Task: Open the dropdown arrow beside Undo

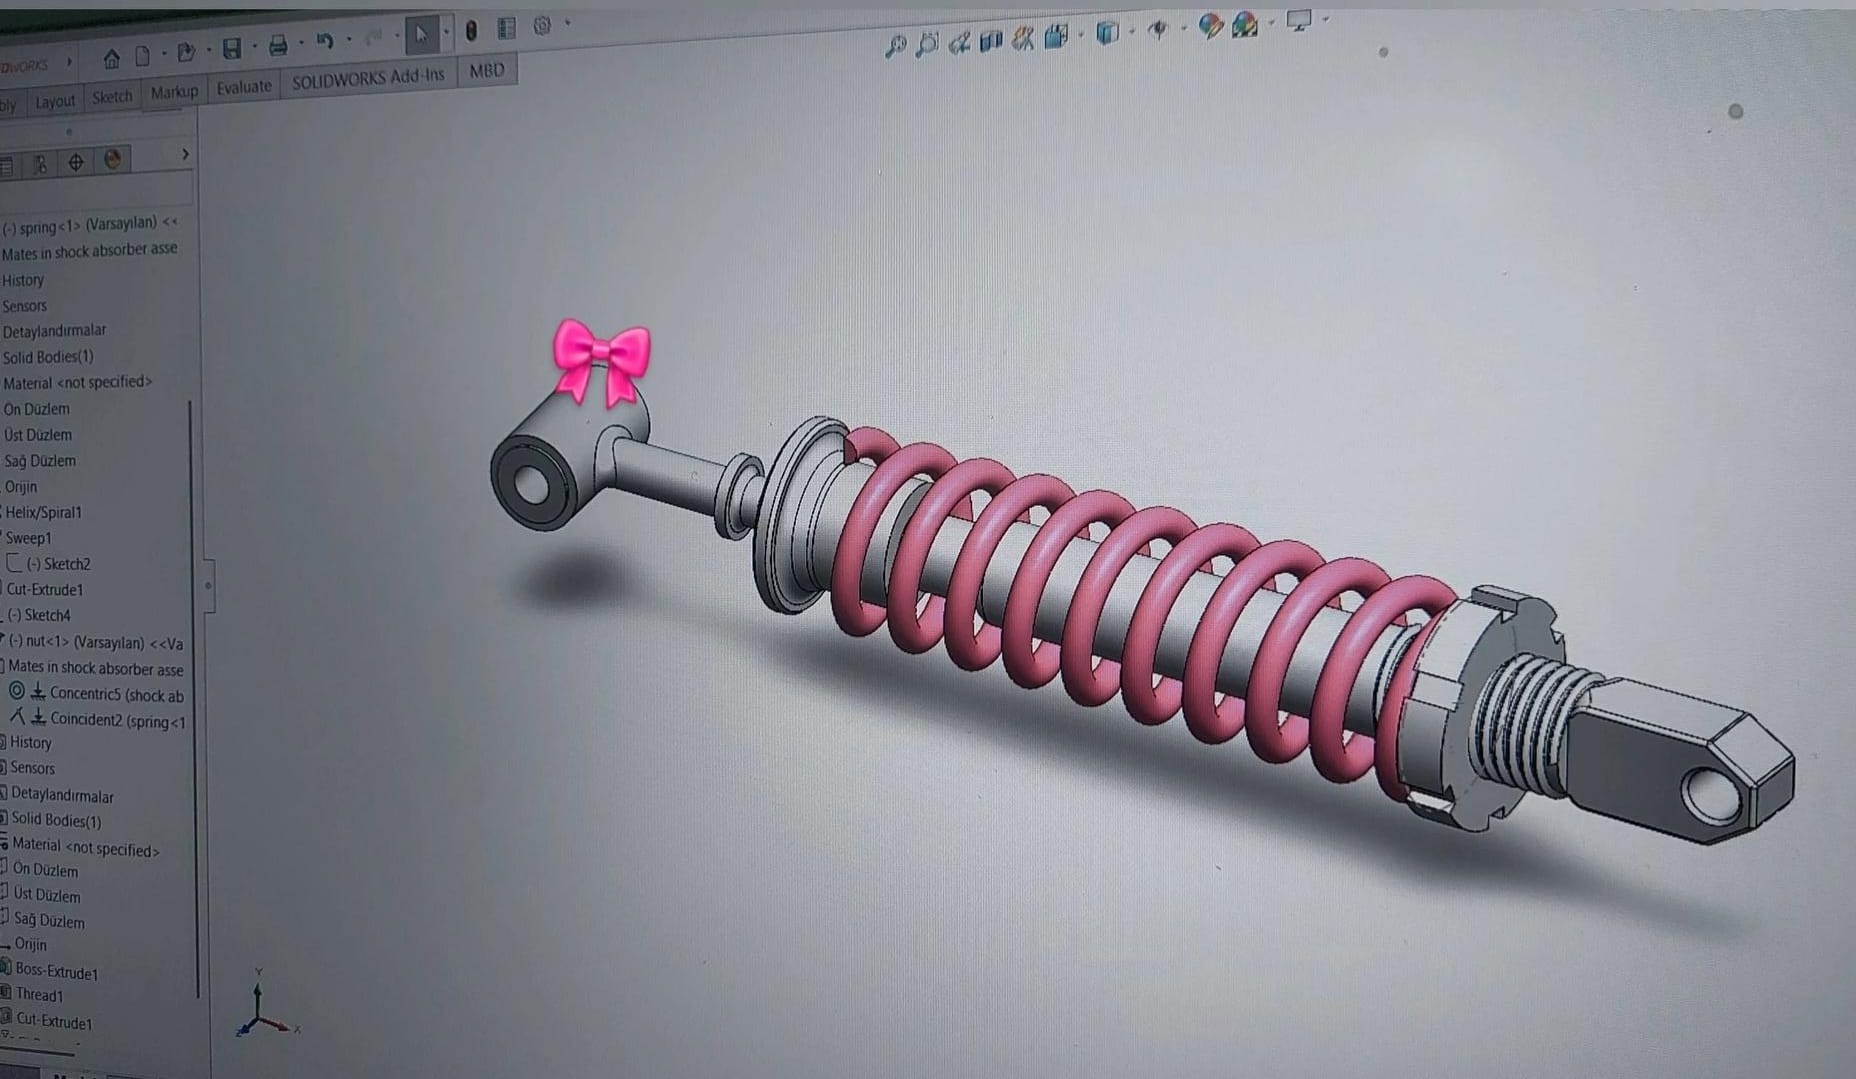Action: pyautogui.click(x=348, y=40)
